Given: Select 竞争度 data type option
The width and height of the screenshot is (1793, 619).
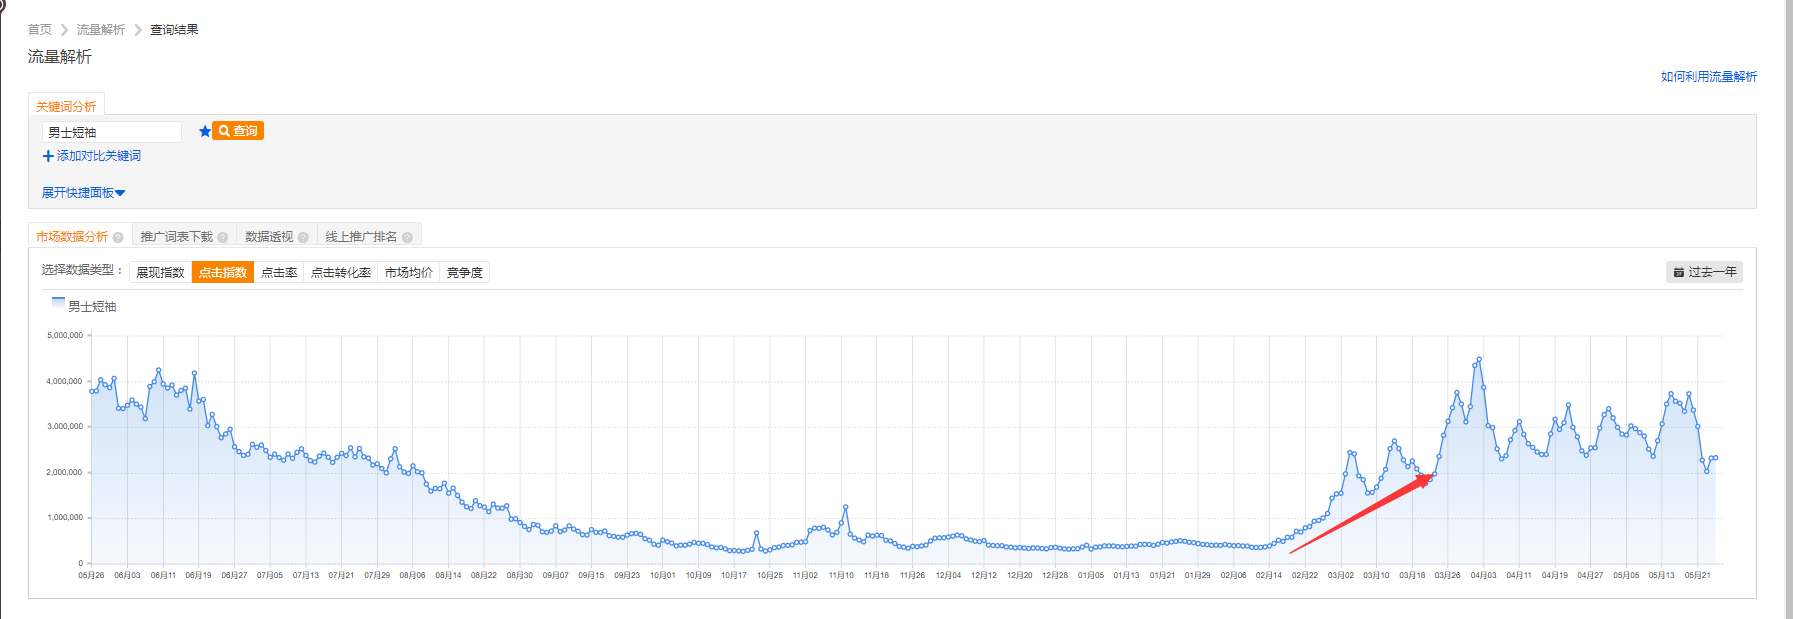Looking at the screenshot, I should 465,272.
